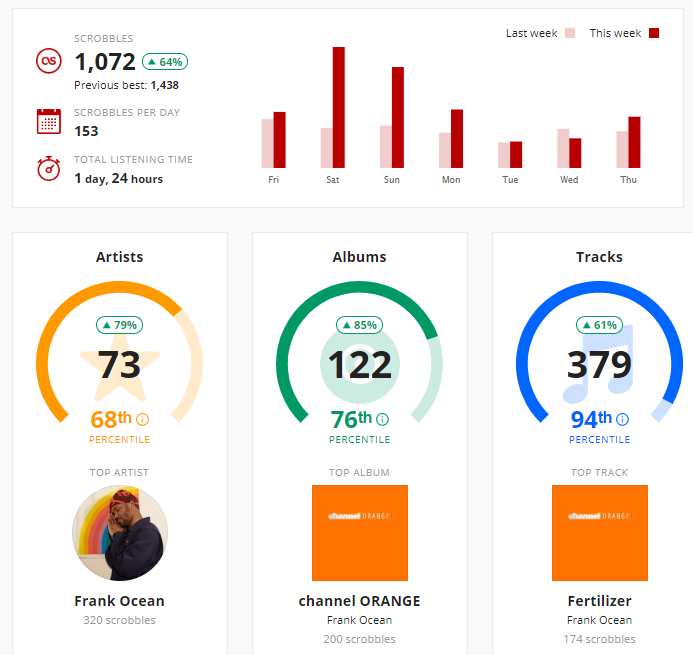This screenshot has width=693, height=655.
Task: Click the stopwatch listening time icon
Action: click(x=49, y=168)
